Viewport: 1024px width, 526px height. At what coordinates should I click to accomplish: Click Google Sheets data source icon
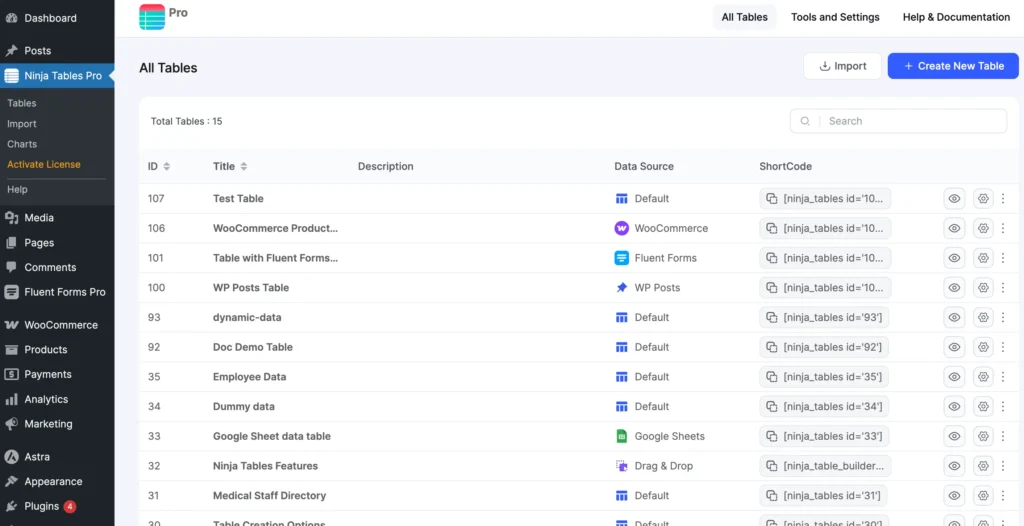point(622,436)
